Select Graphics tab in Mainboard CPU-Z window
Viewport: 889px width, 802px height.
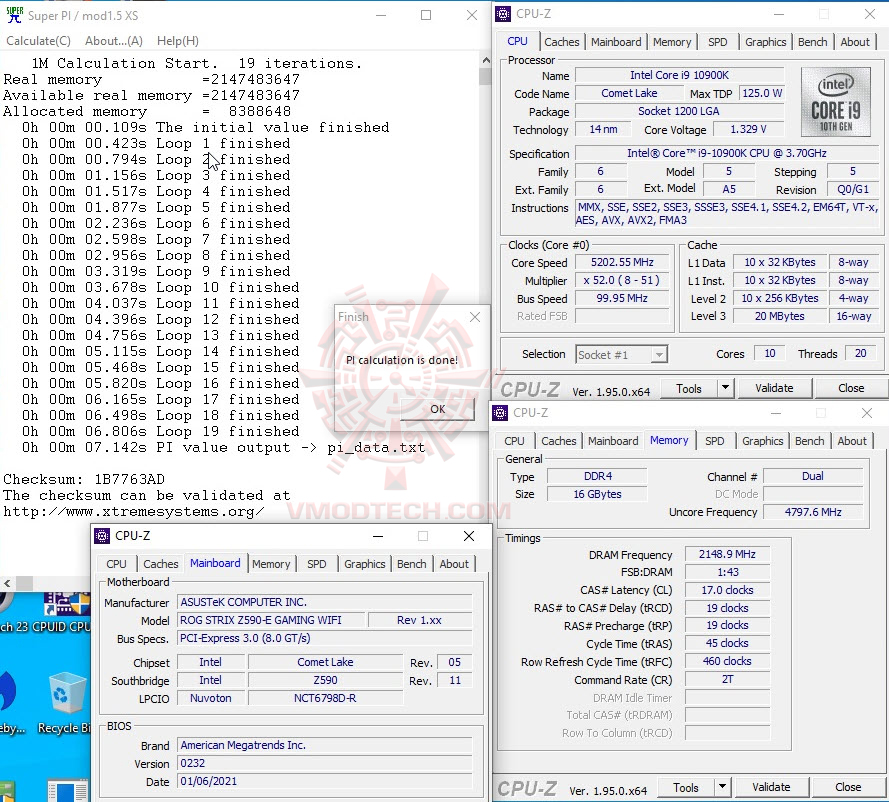point(365,564)
